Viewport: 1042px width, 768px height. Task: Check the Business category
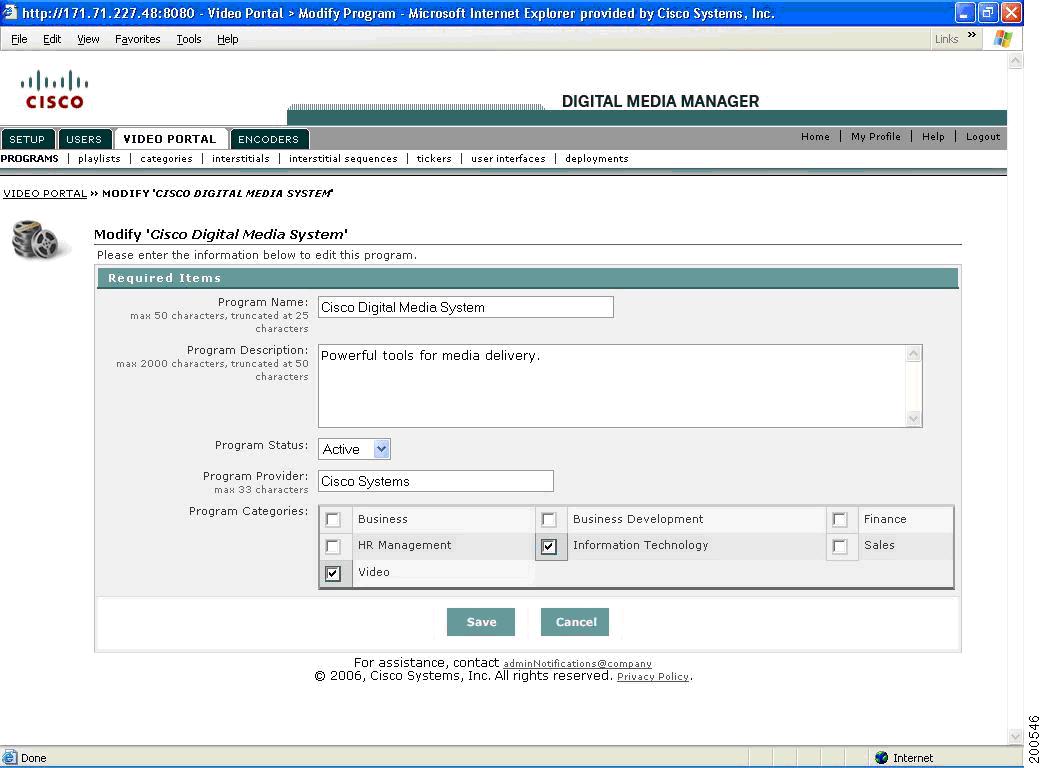click(x=334, y=519)
